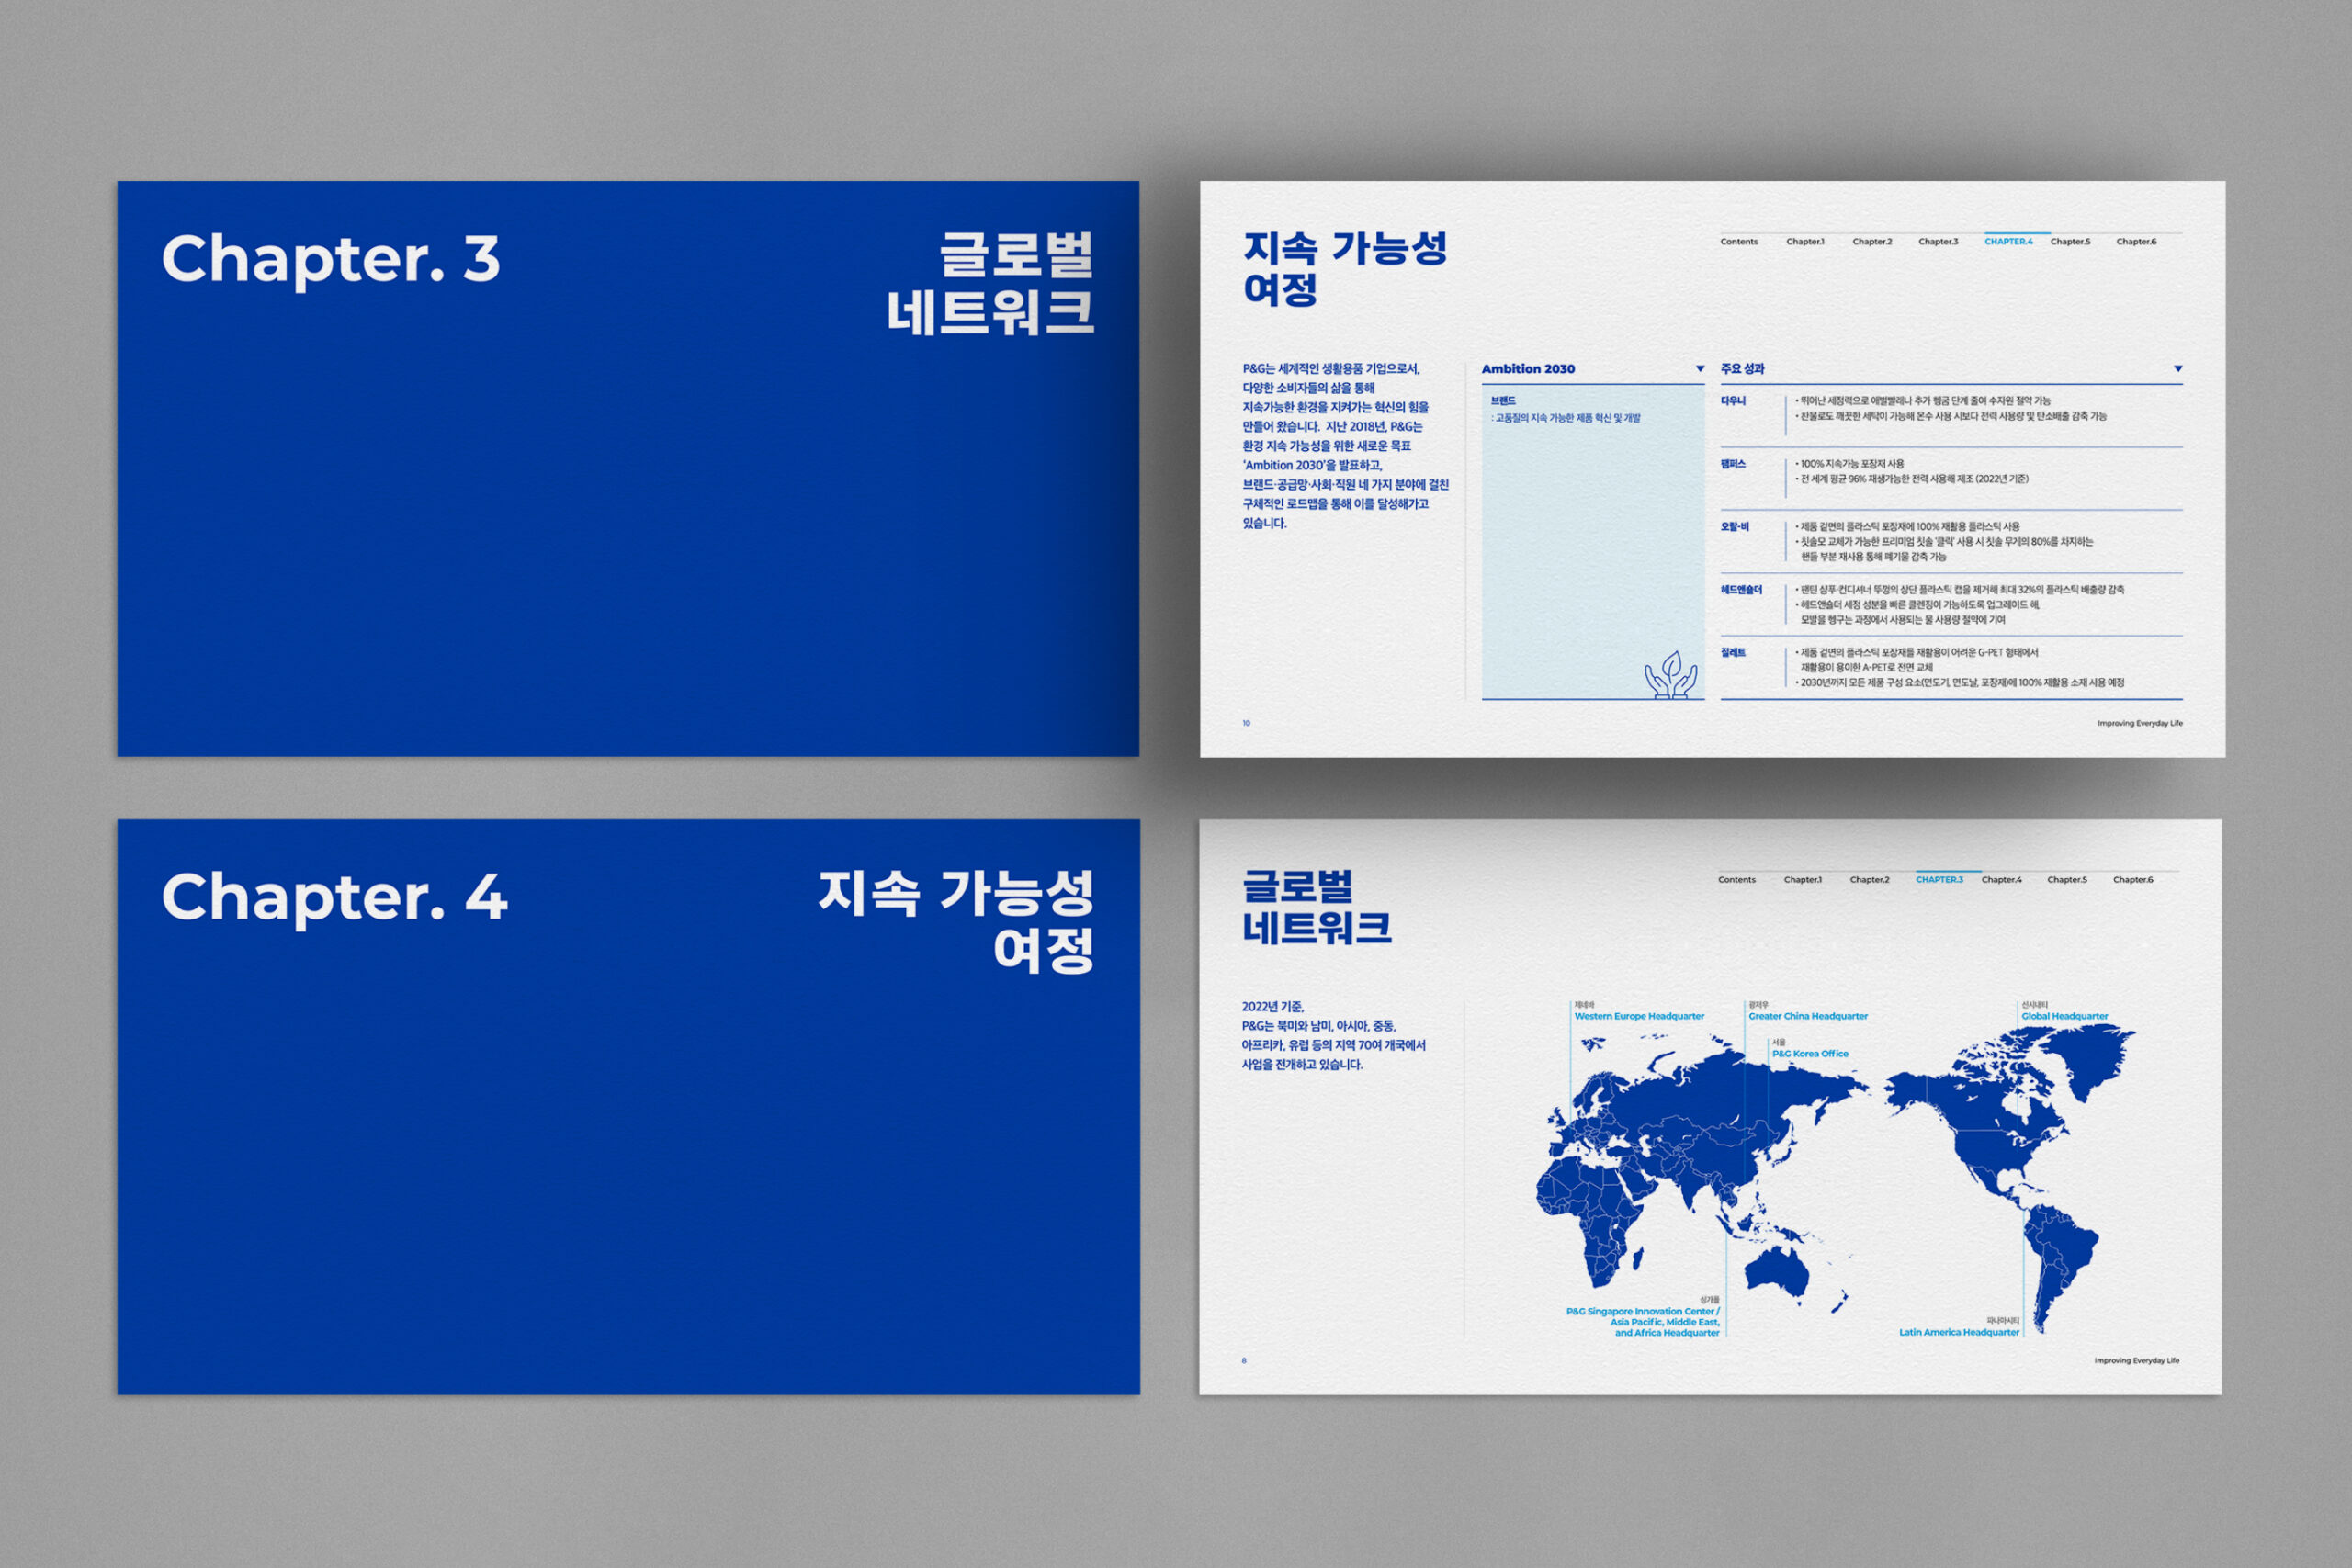
Task: Select the Chapter. 4 blue cover slide
Action: (x=628, y=1106)
